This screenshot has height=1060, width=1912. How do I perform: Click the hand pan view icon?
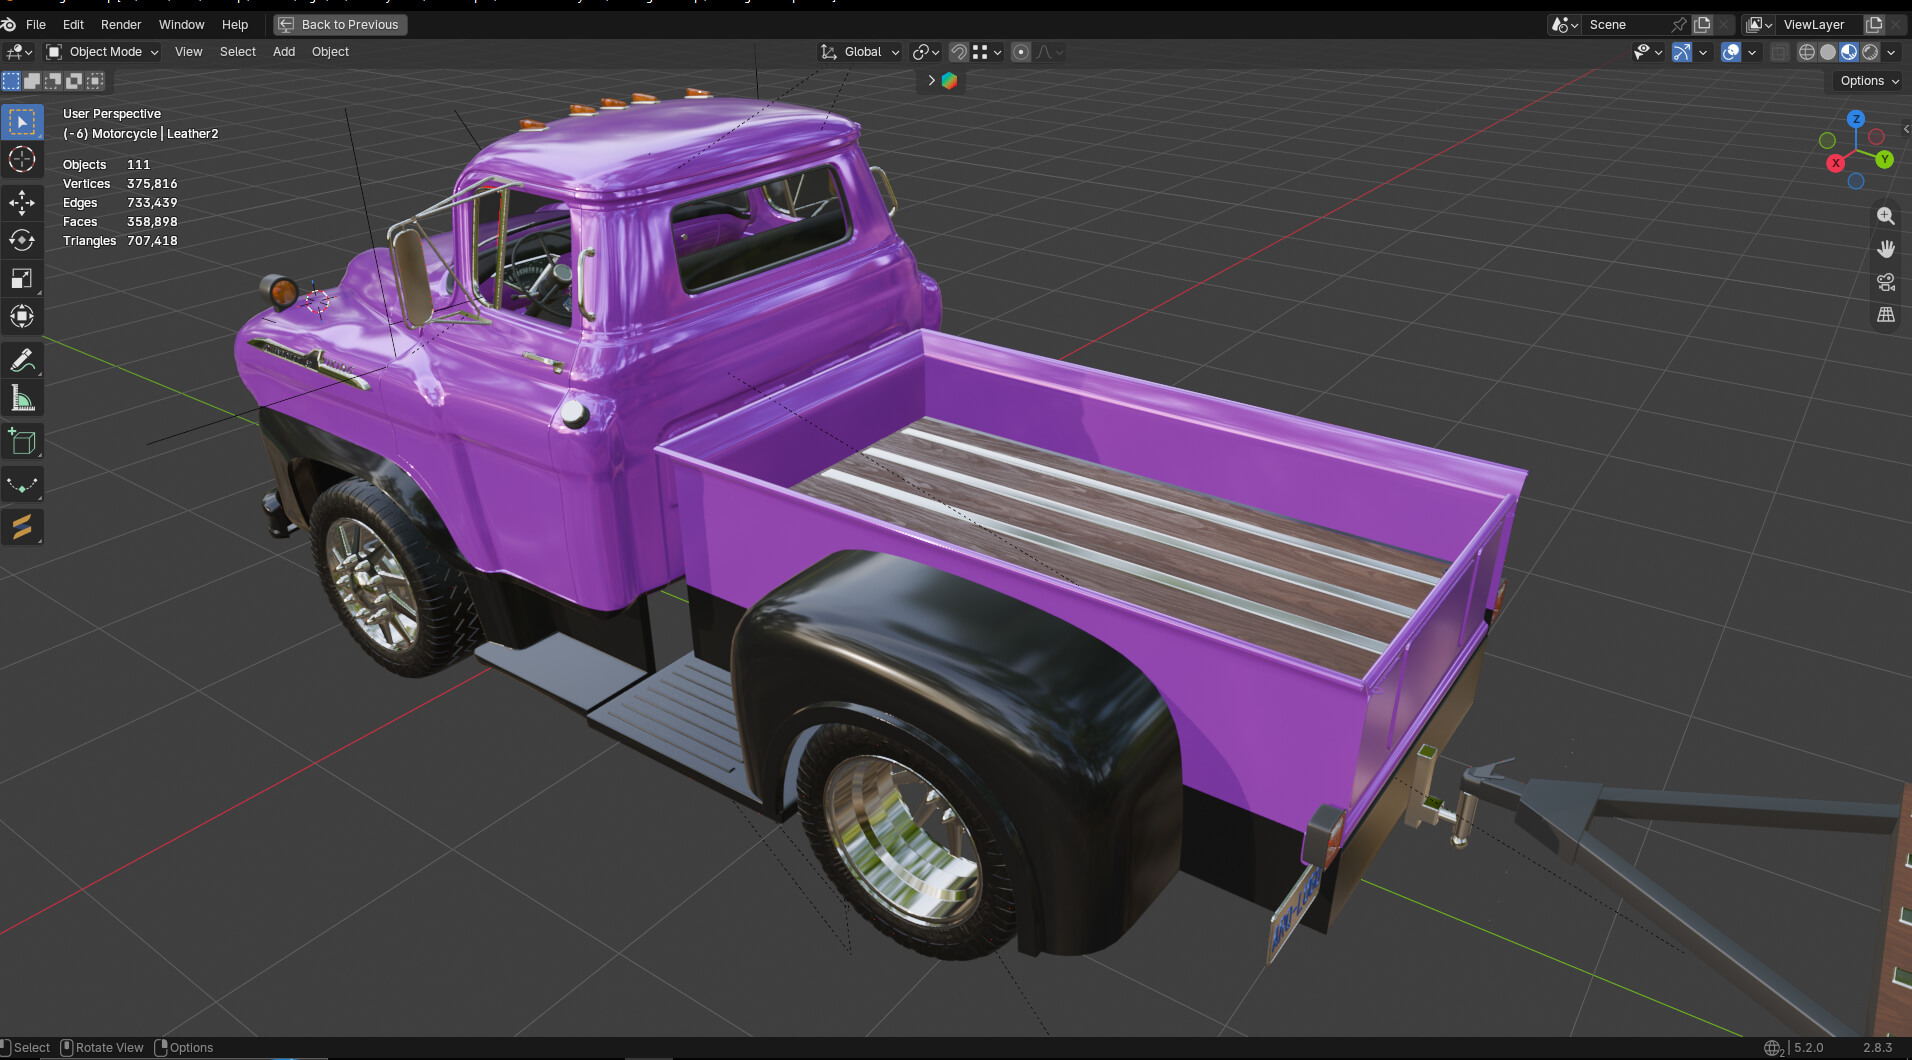(x=1885, y=249)
